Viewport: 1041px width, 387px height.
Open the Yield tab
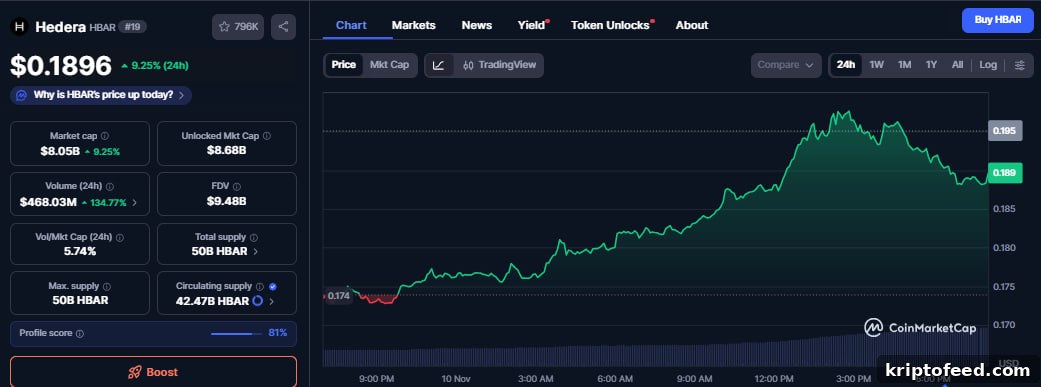click(x=532, y=25)
